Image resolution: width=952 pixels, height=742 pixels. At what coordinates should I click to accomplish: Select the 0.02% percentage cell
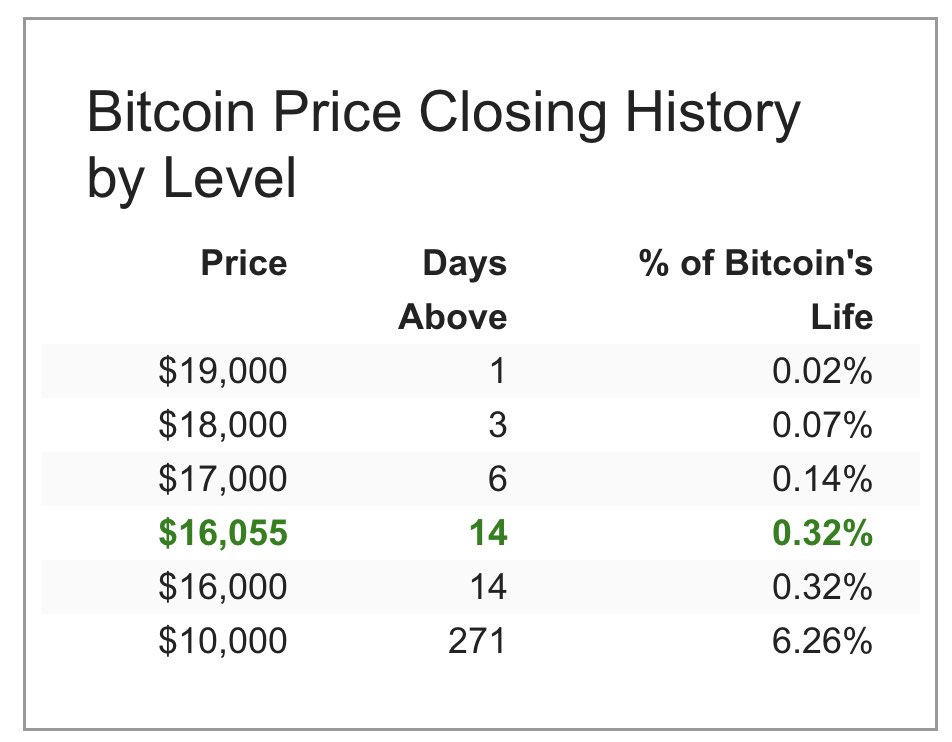[x=823, y=371]
